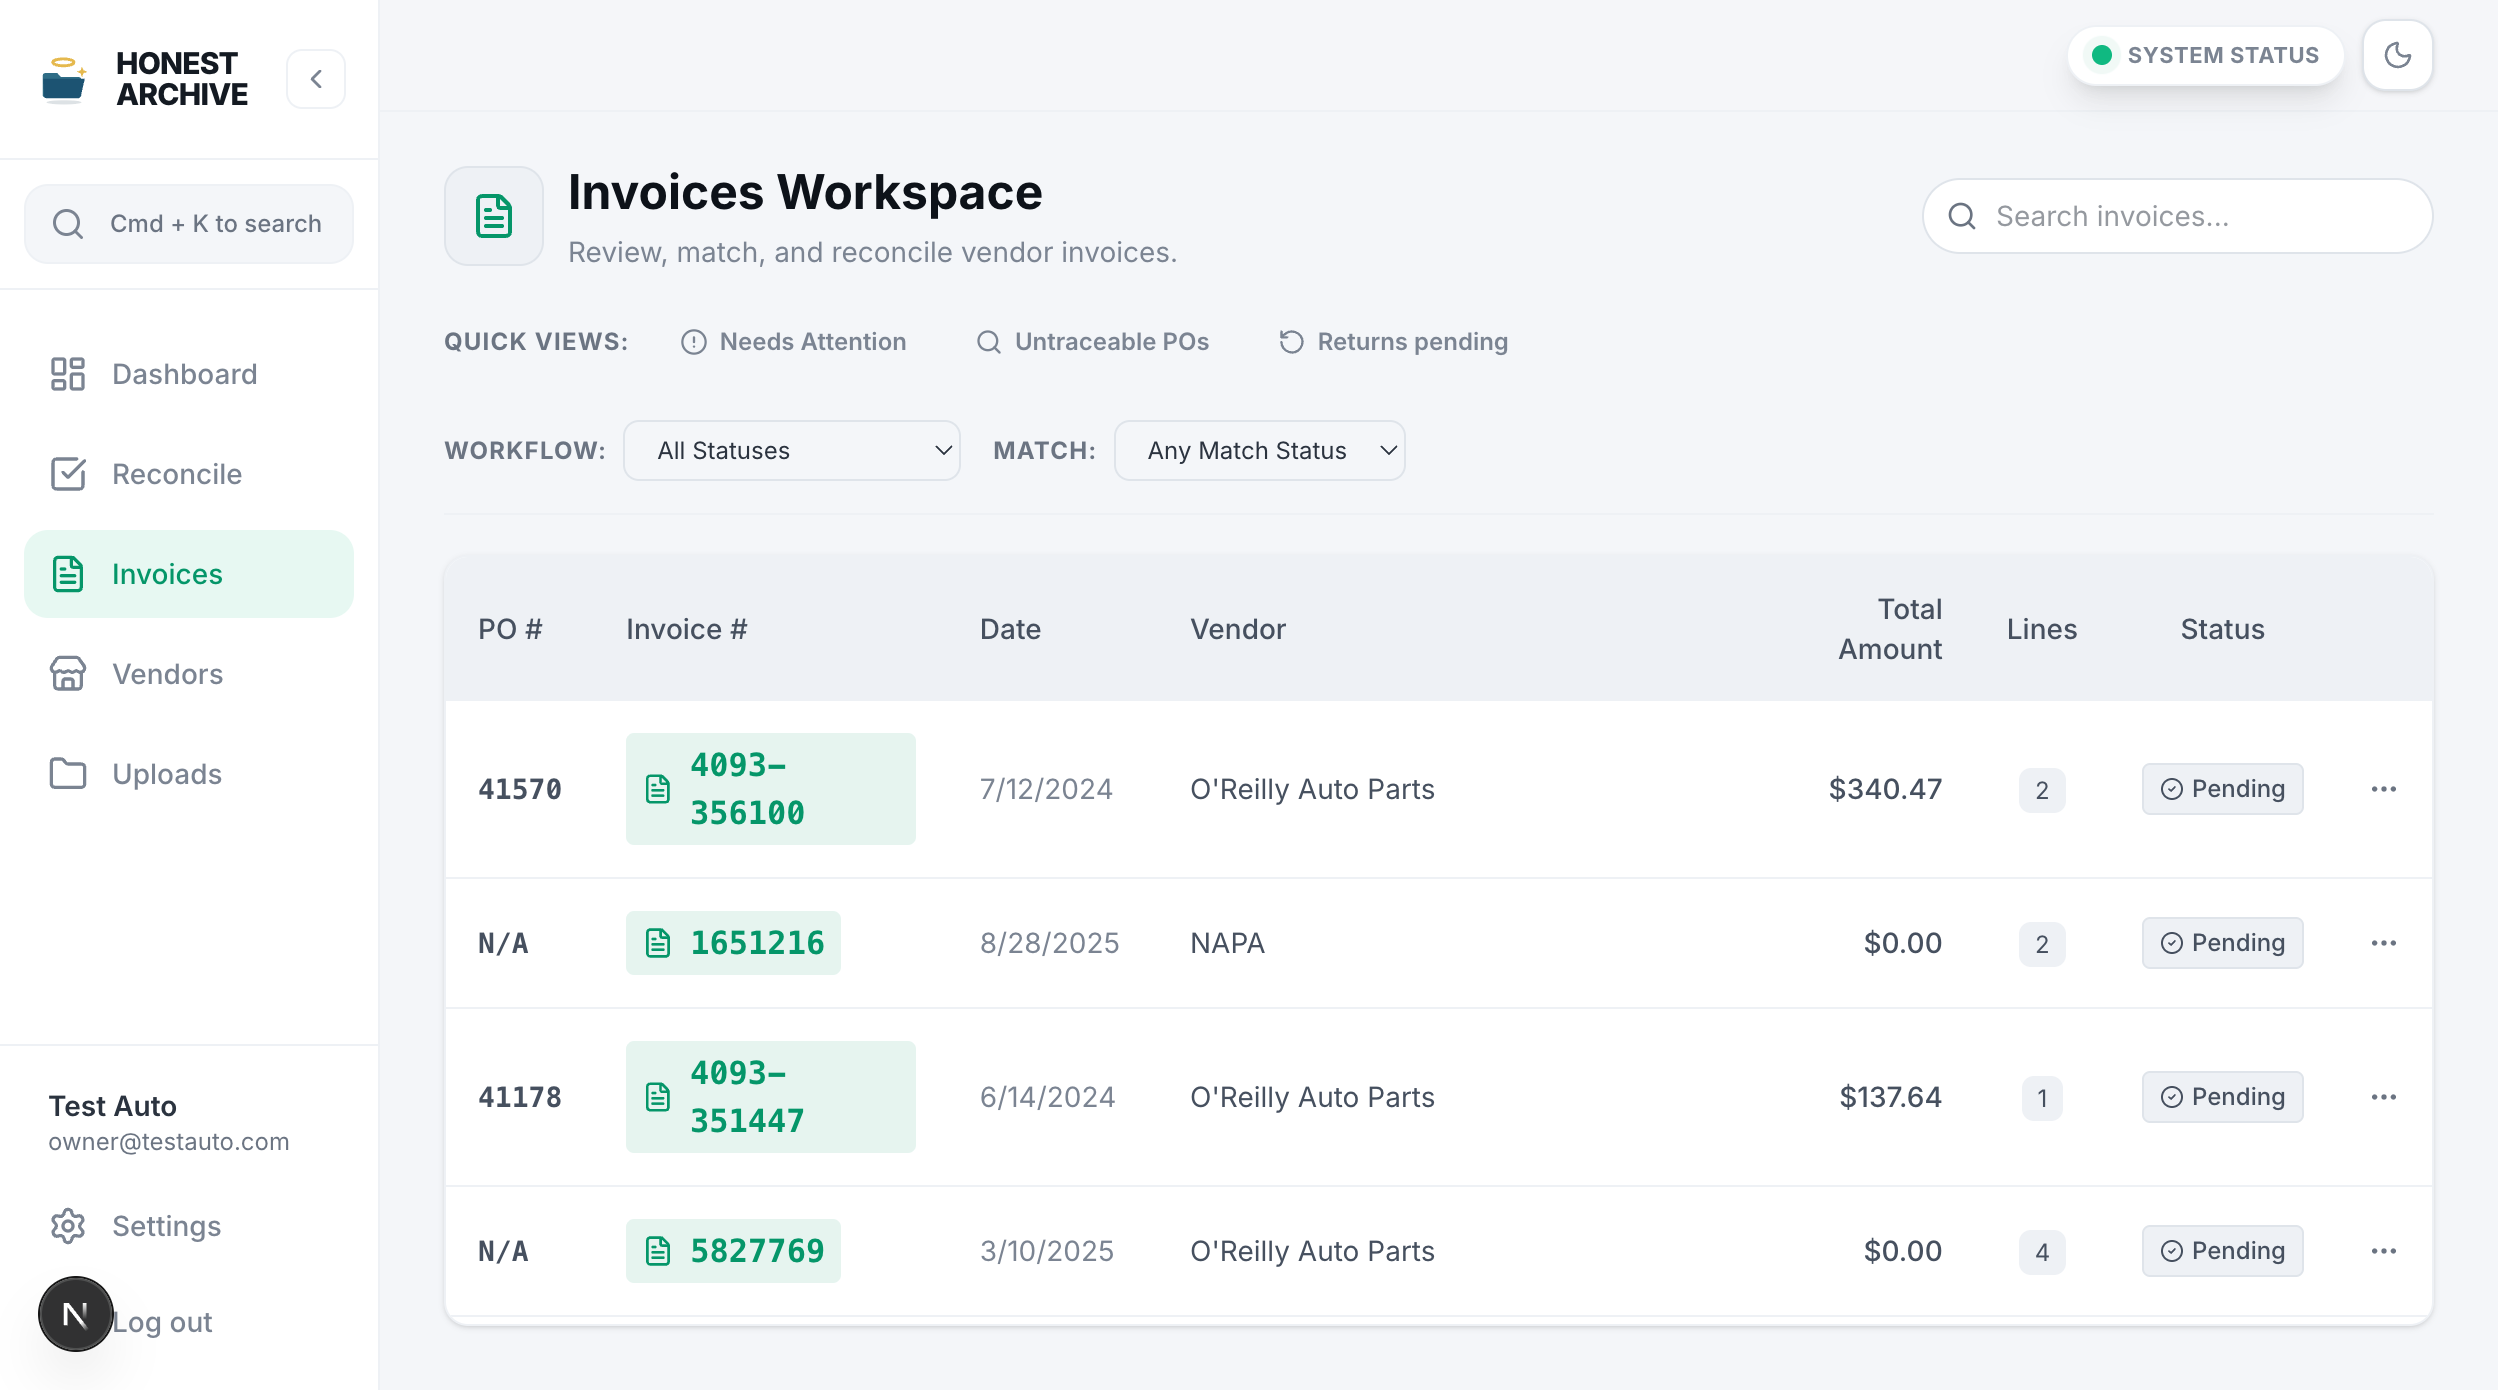Toggle dark mode with the moon icon
Screen dimensions: 2498x1390
[2397, 55]
